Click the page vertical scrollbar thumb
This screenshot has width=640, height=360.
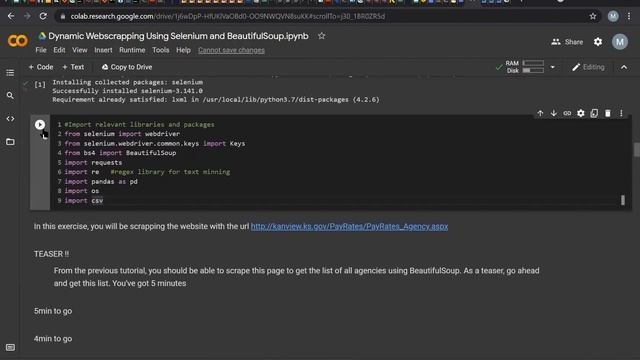(636, 149)
